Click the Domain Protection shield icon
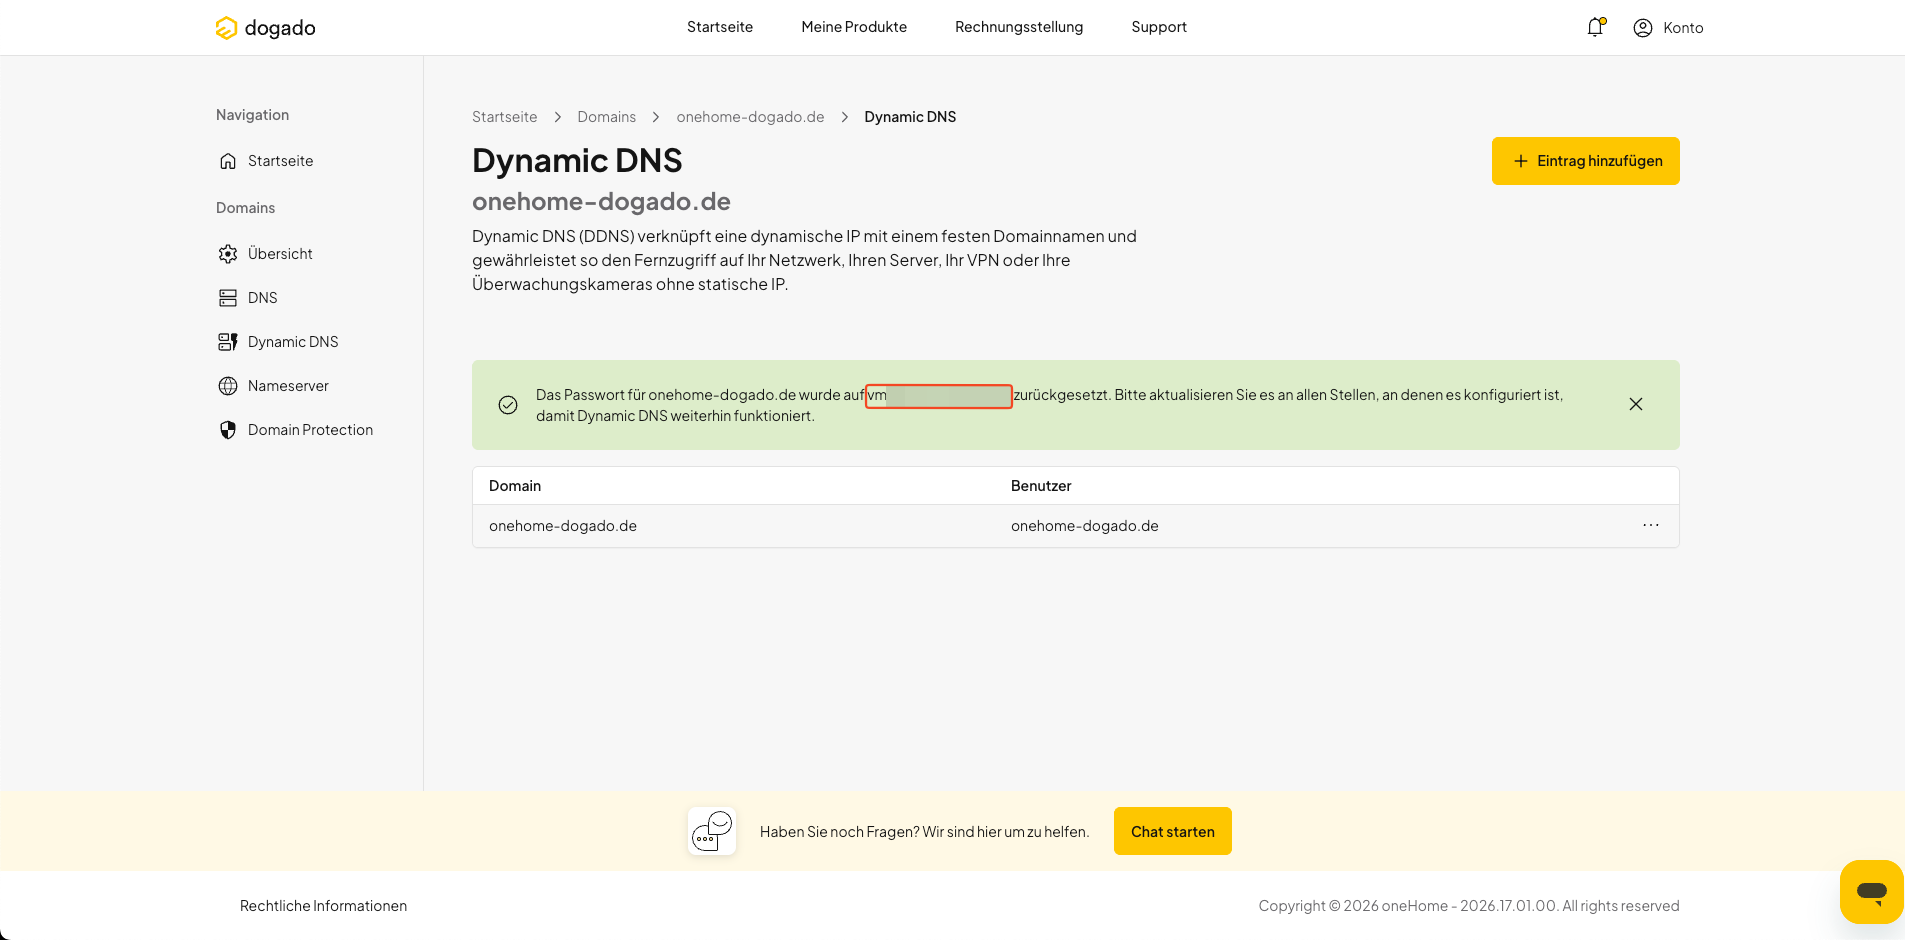Viewport: 1905px width, 940px height. (228, 430)
